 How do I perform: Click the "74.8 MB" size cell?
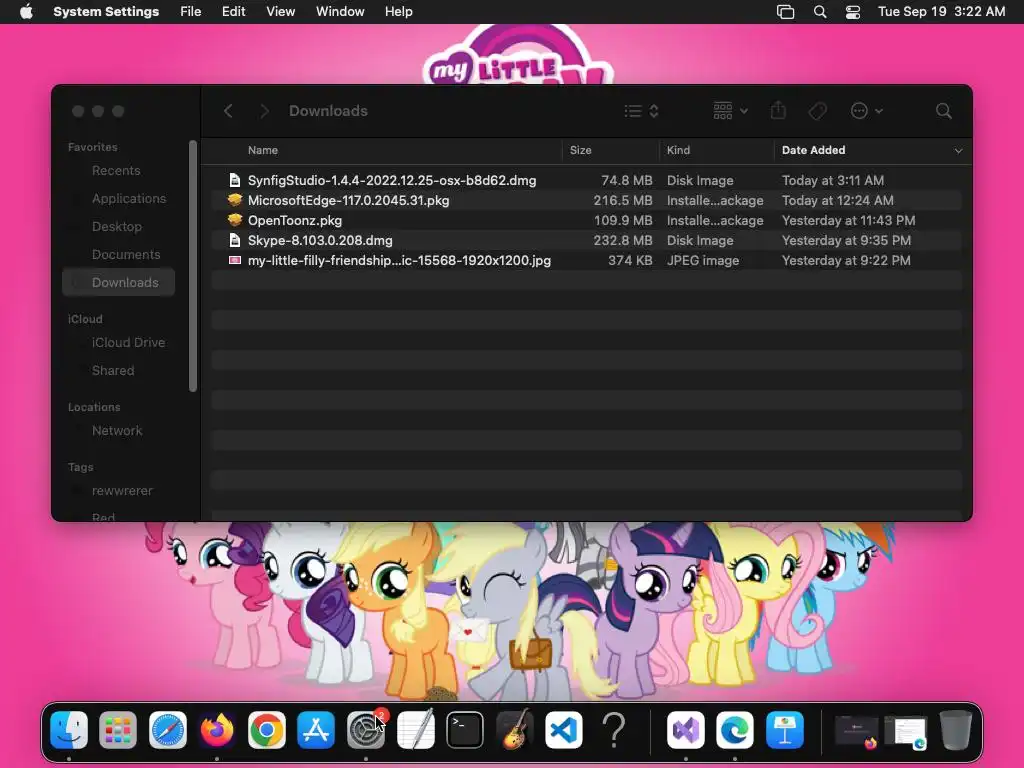tap(626, 180)
